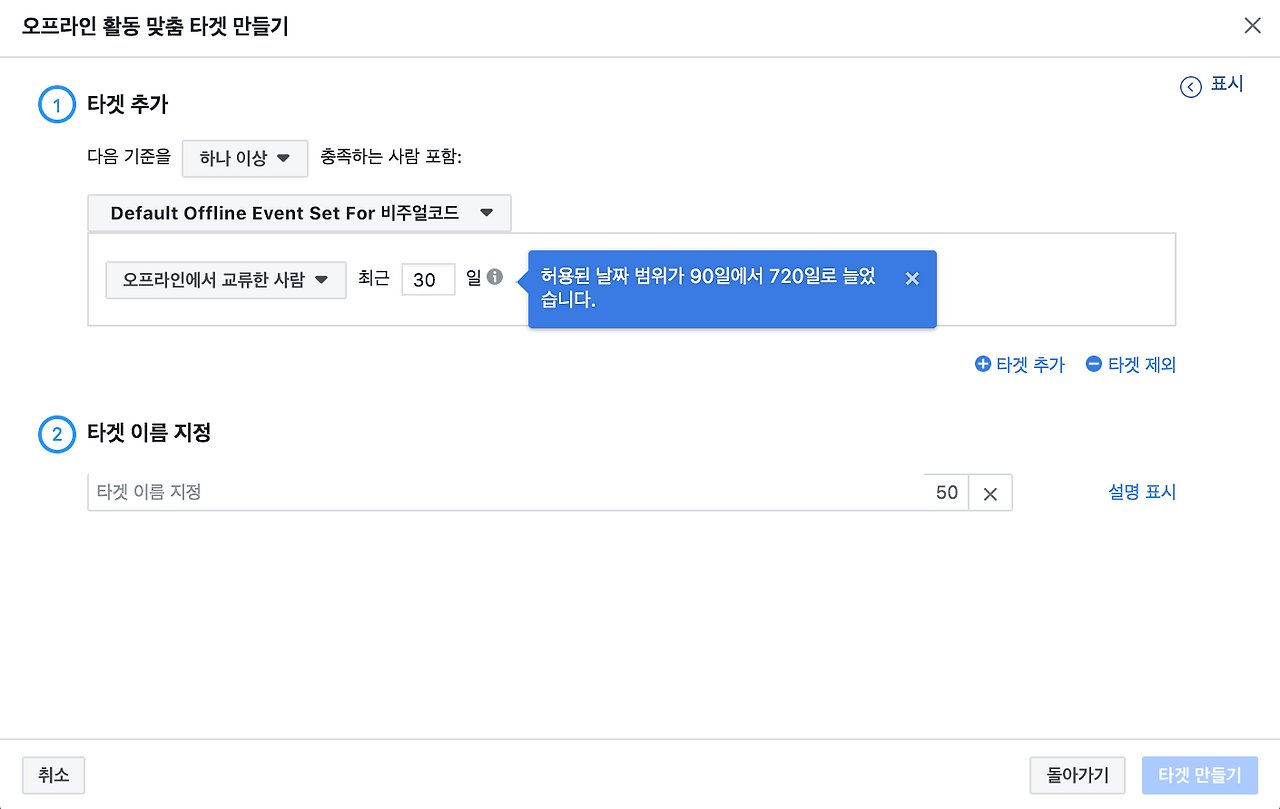Cancel the dialog with 취소
1280x809 pixels.
tap(52, 775)
